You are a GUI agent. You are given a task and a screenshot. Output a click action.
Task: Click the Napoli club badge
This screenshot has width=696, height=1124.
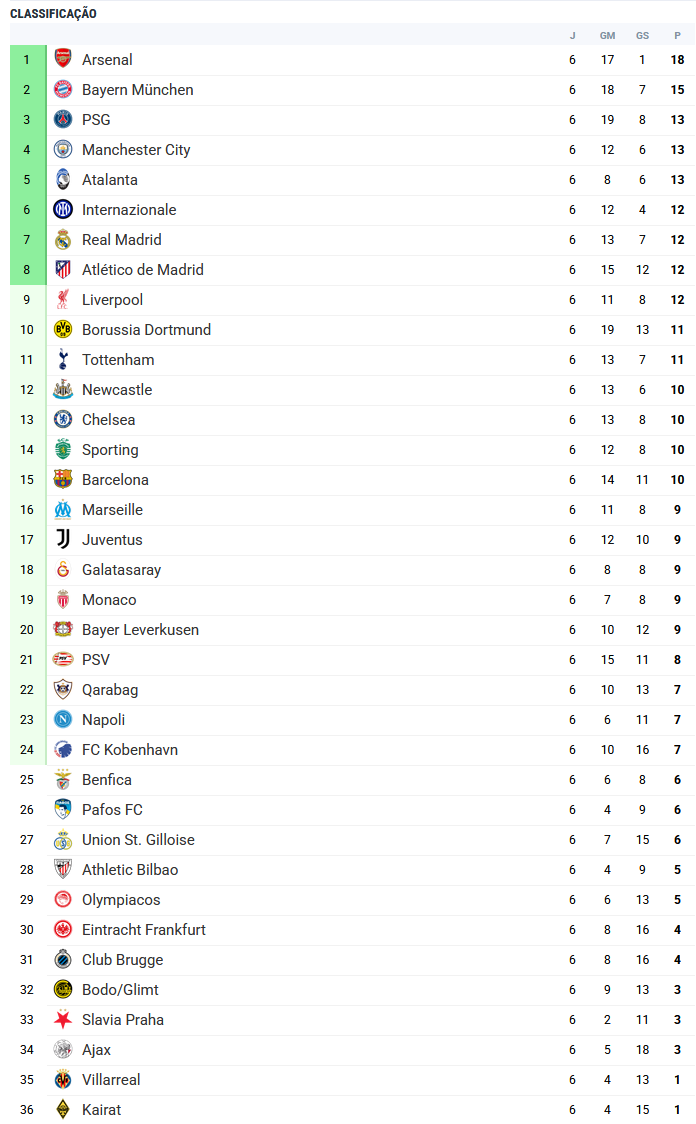[x=63, y=720]
